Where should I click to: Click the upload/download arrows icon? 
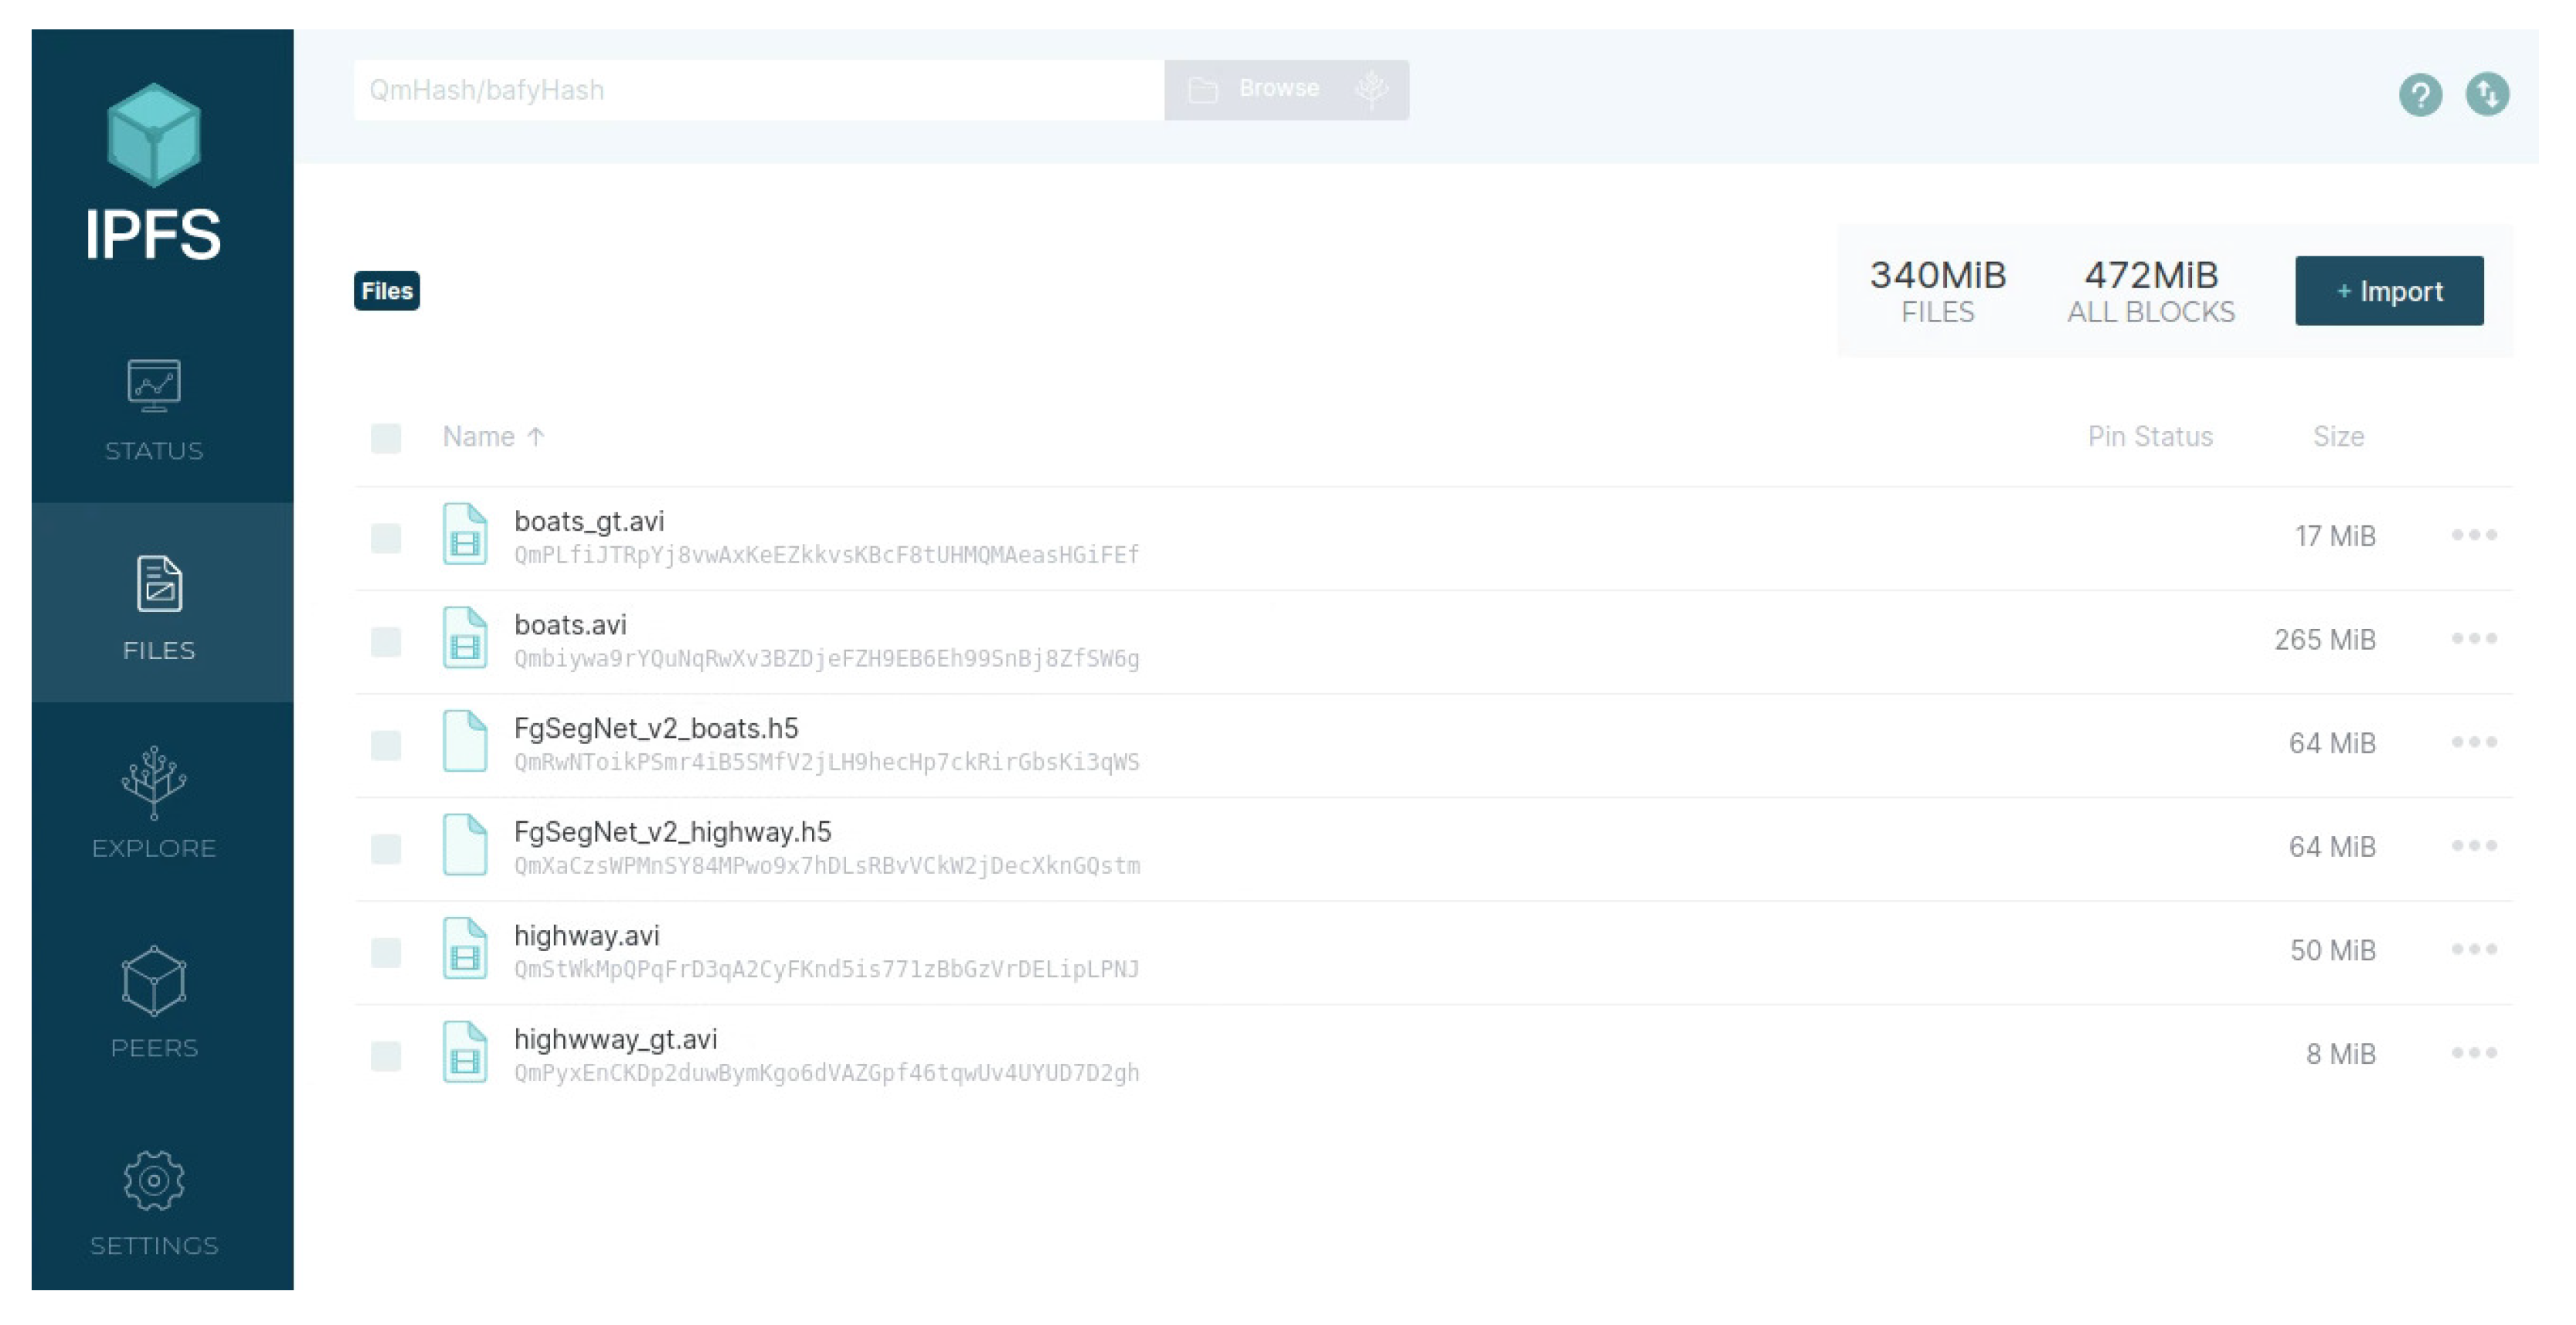coord(2486,95)
